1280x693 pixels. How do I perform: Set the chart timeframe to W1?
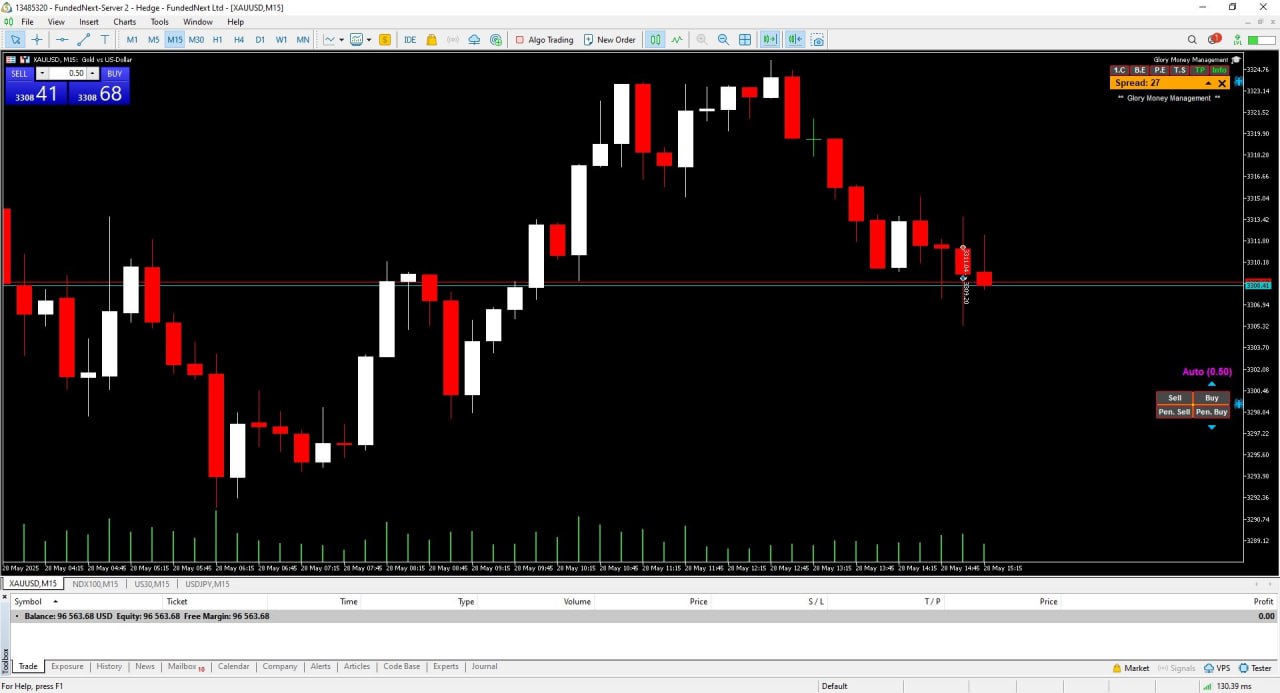281,40
